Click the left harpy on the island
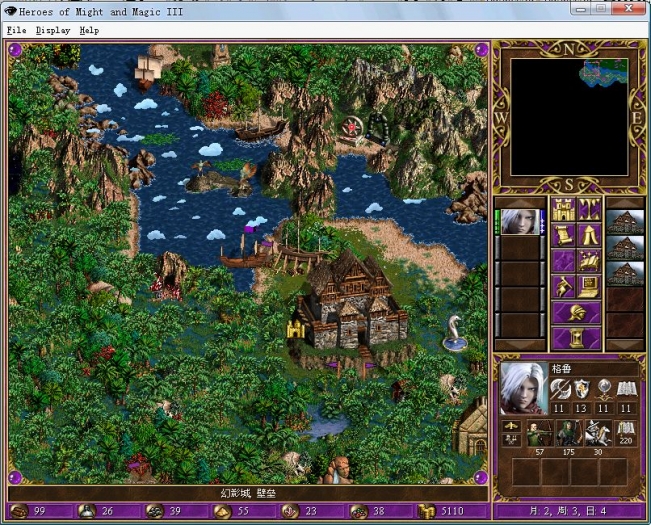The width and height of the screenshot is (651, 525). click(201, 168)
